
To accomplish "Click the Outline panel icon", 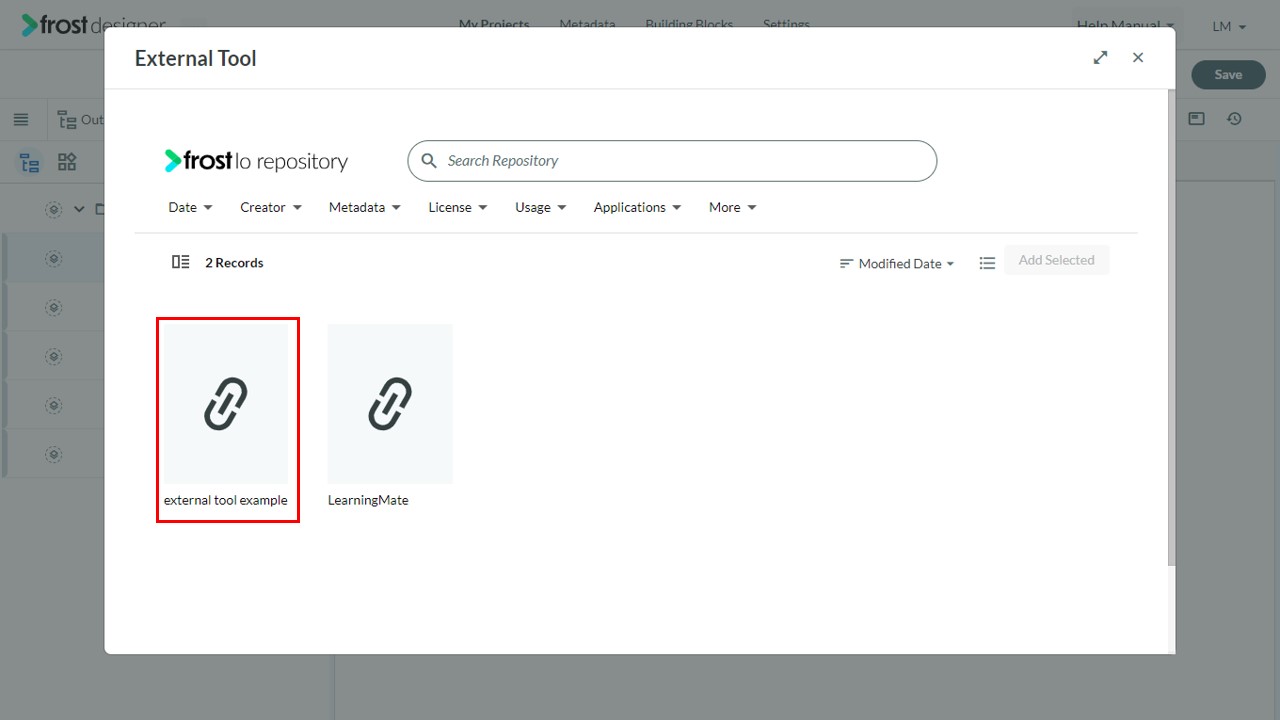I will 68,120.
